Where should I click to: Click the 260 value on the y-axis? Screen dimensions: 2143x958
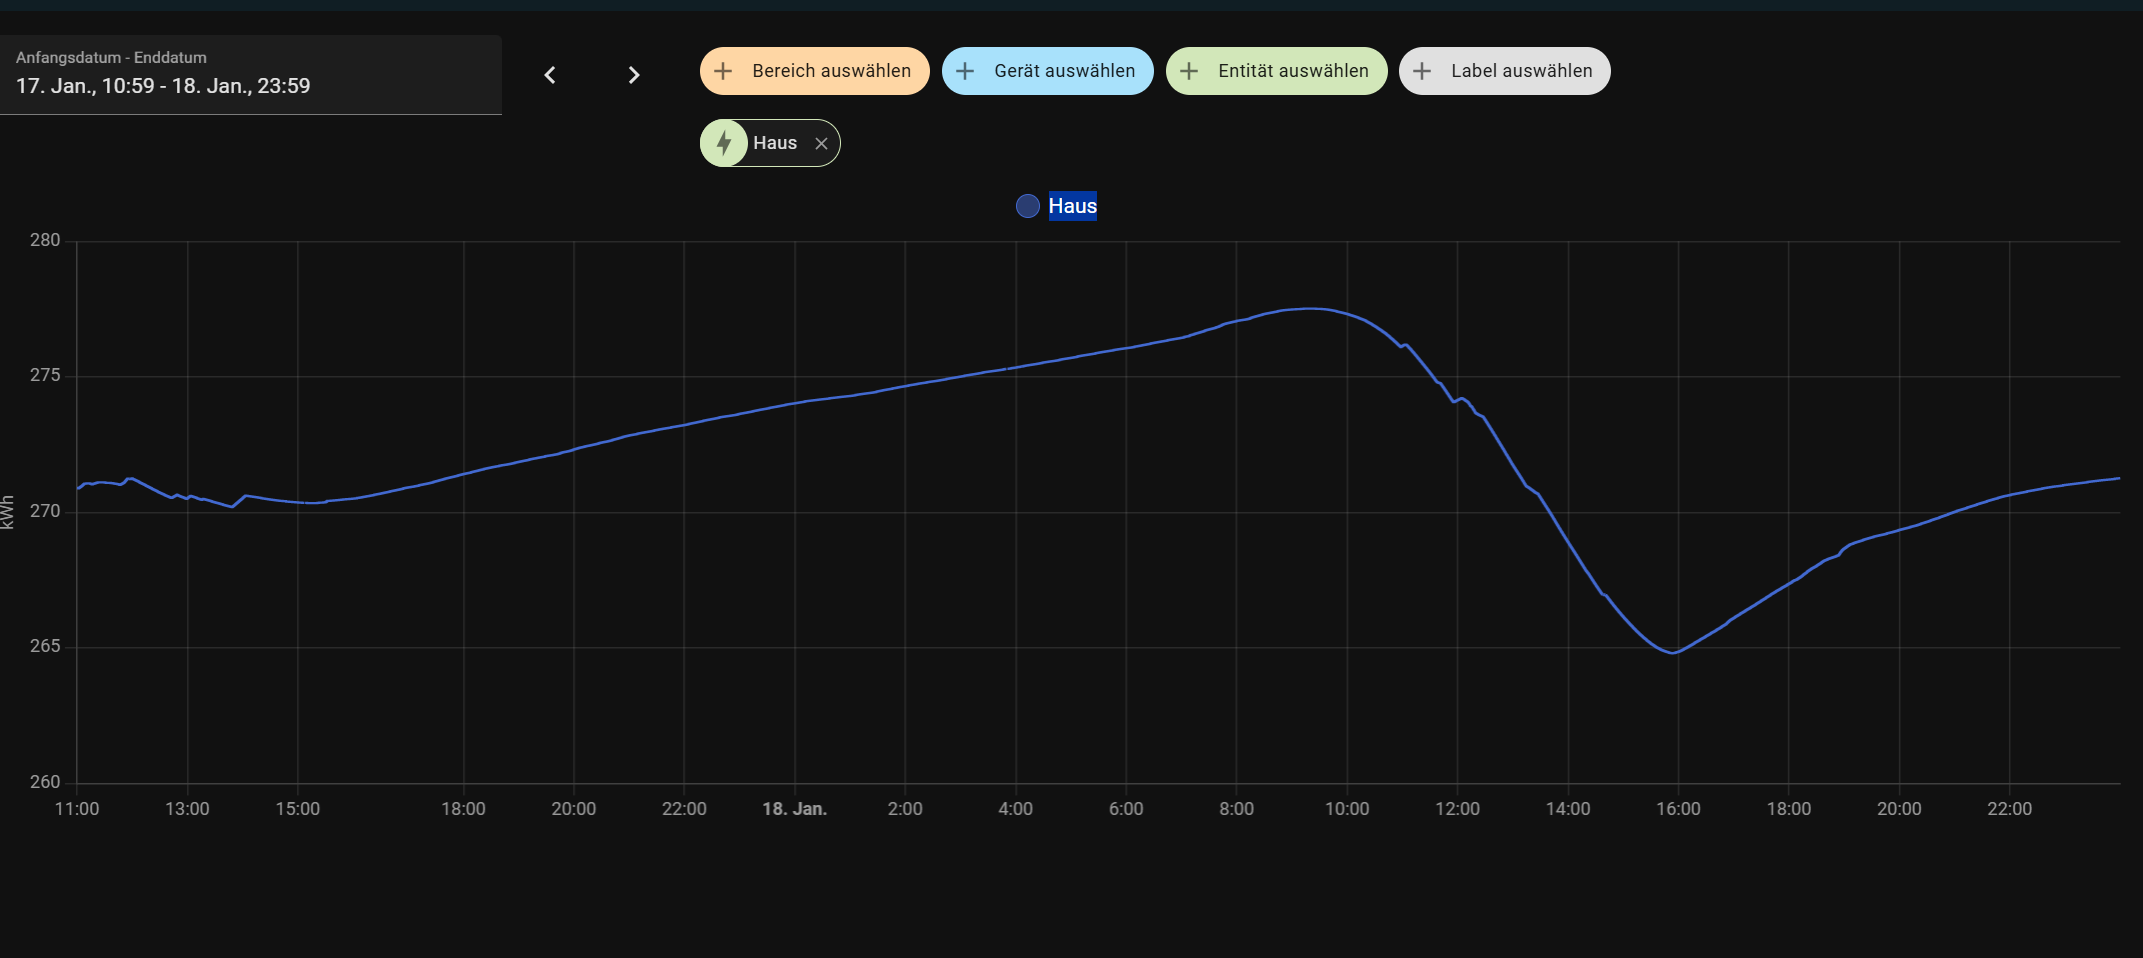[45, 782]
